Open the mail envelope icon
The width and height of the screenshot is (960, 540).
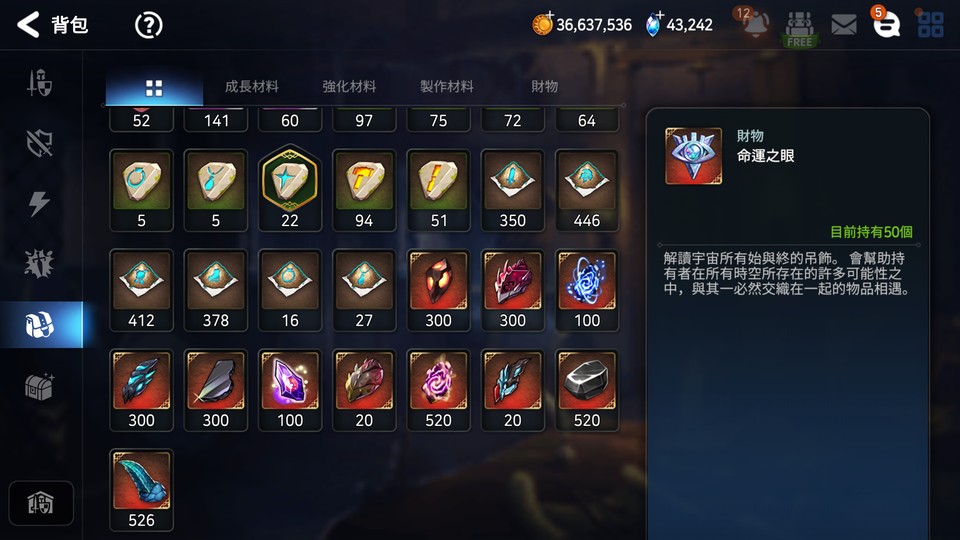[844, 25]
